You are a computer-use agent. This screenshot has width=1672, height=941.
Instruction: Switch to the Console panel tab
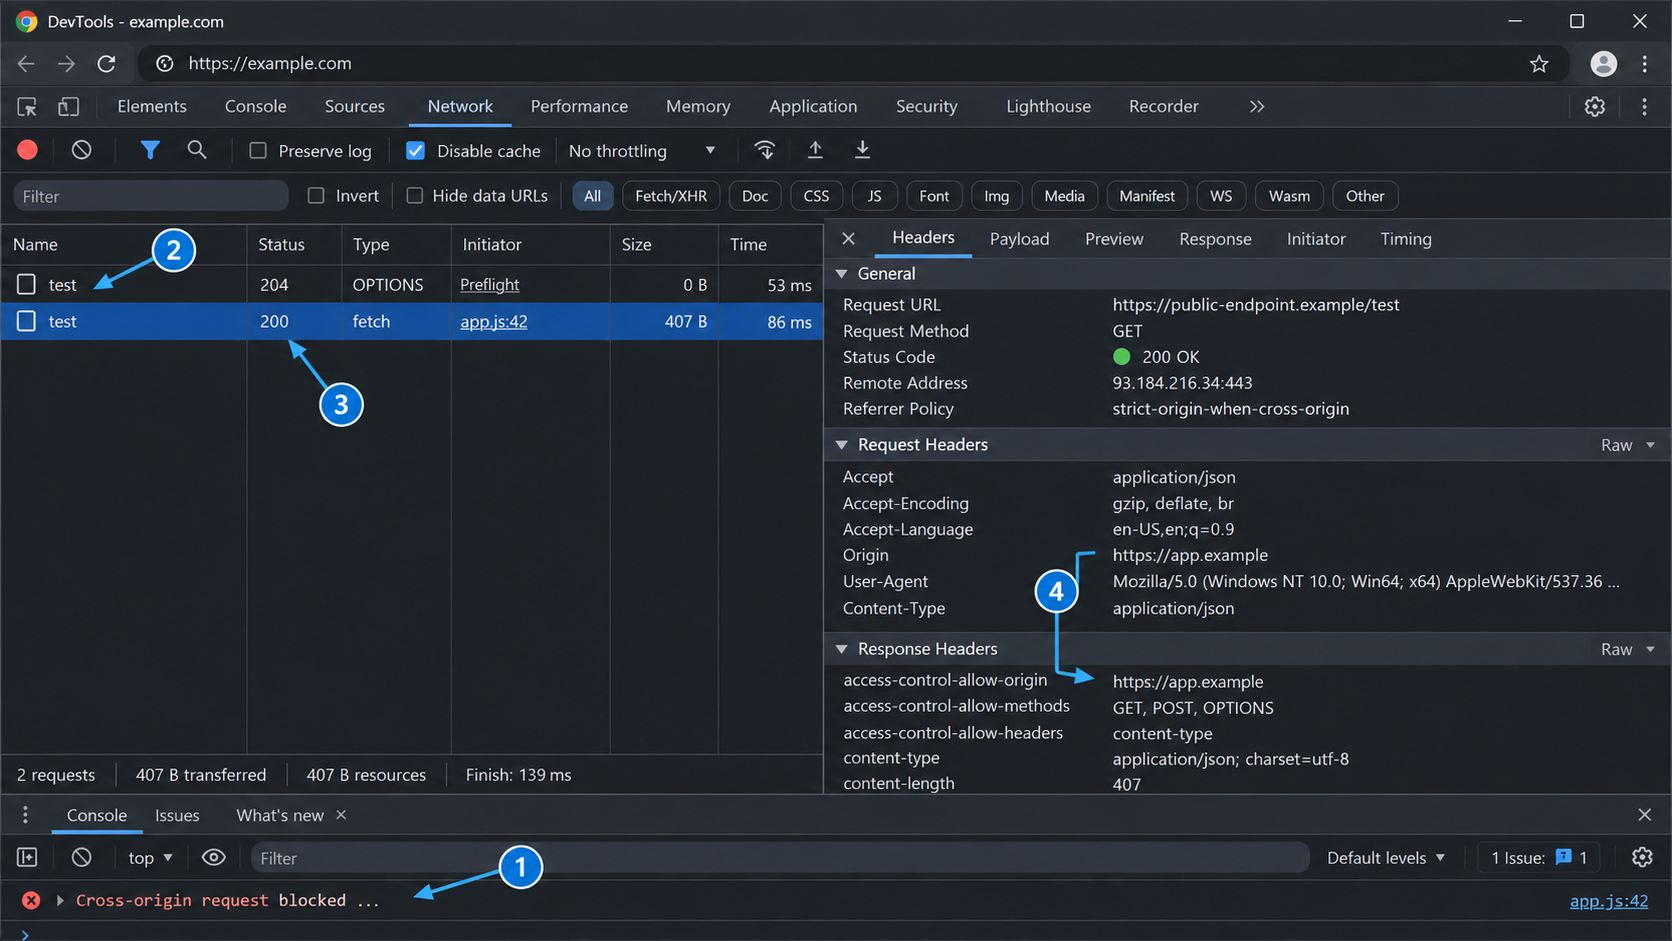(255, 106)
